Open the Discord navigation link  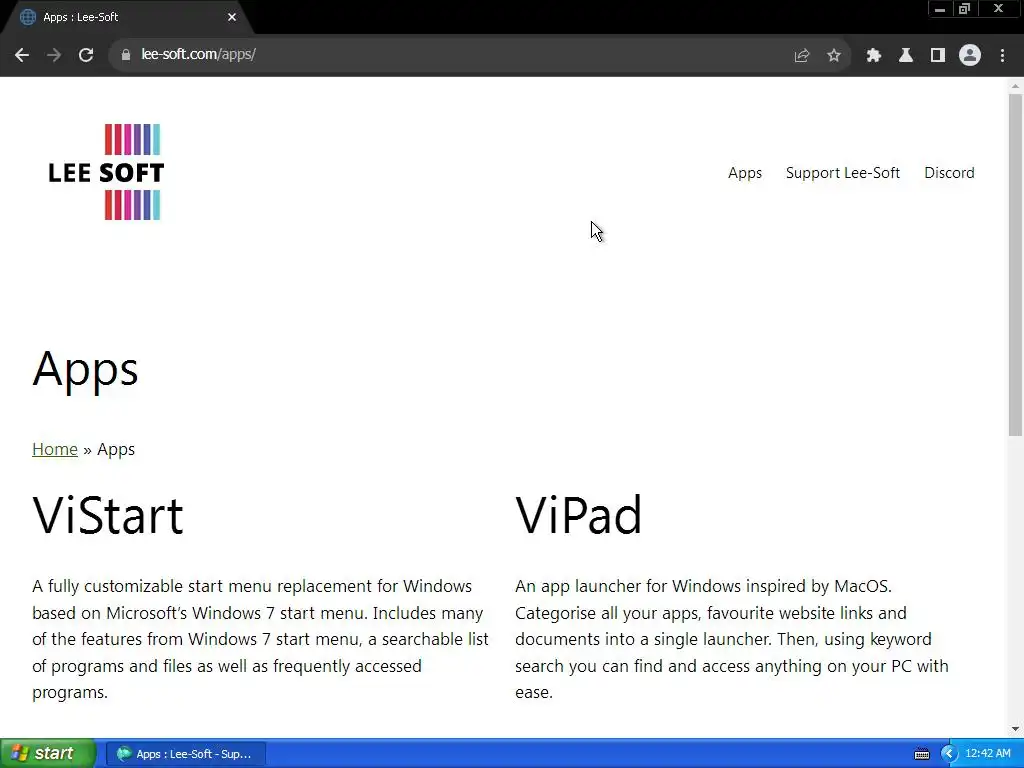pos(949,172)
